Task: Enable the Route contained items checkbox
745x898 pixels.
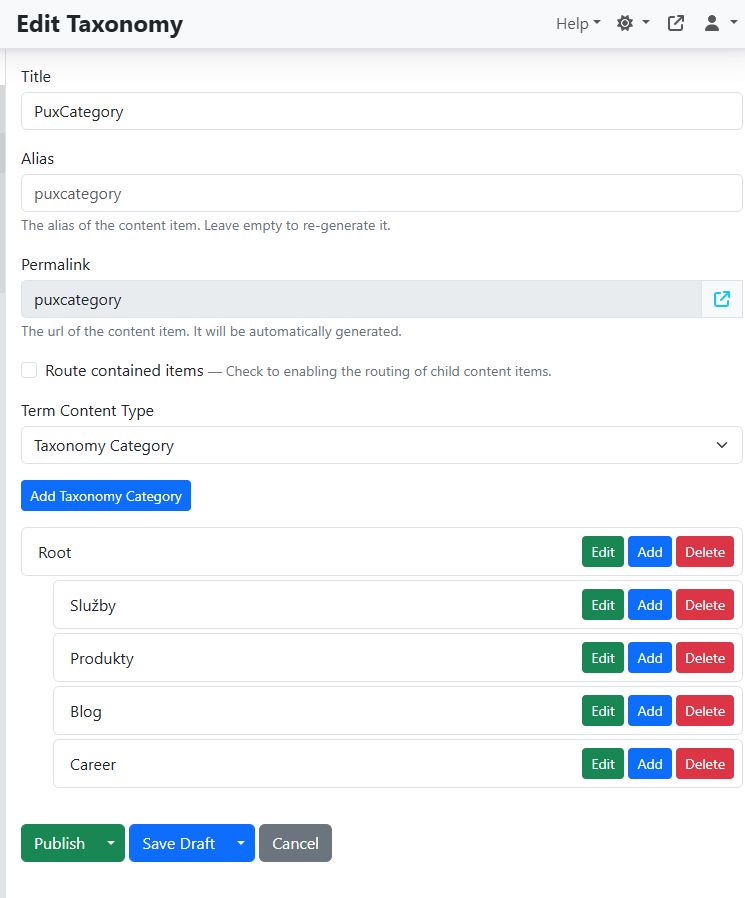Action: pyautogui.click(x=30, y=371)
